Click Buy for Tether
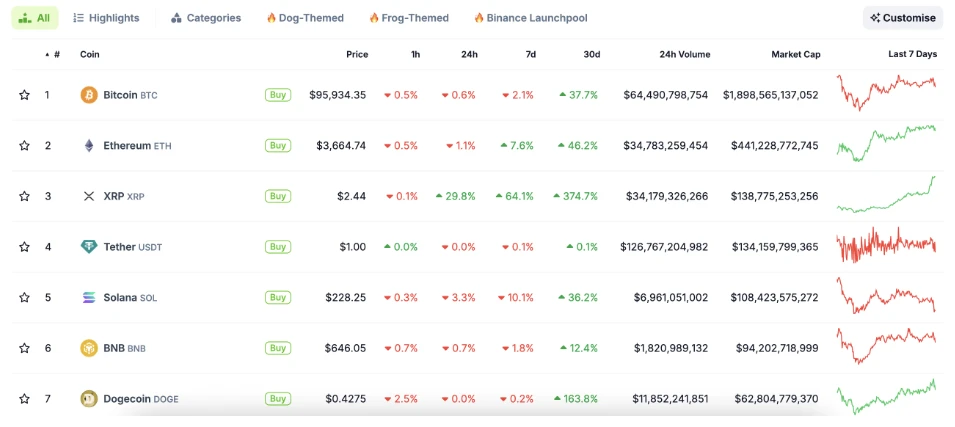 tap(278, 247)
